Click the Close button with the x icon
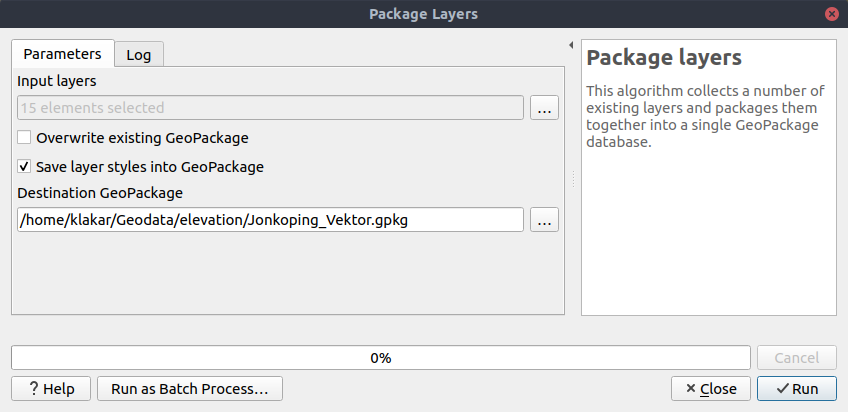 [x=710, y=389]
